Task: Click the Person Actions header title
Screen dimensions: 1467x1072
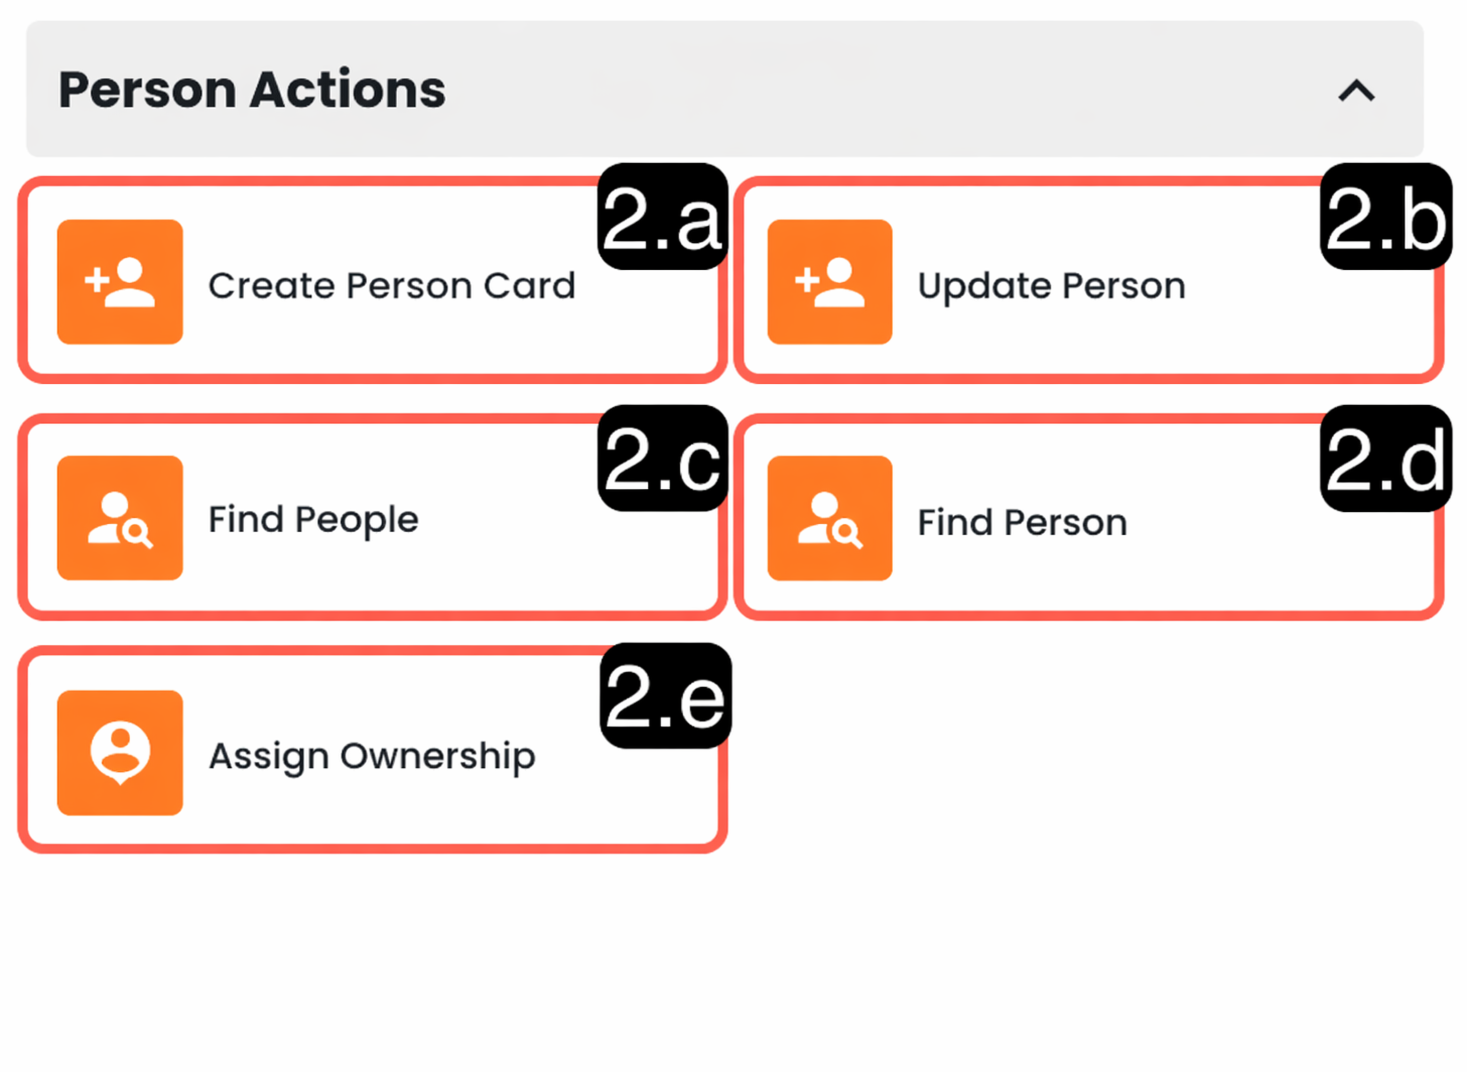Action: coord(252,90)
